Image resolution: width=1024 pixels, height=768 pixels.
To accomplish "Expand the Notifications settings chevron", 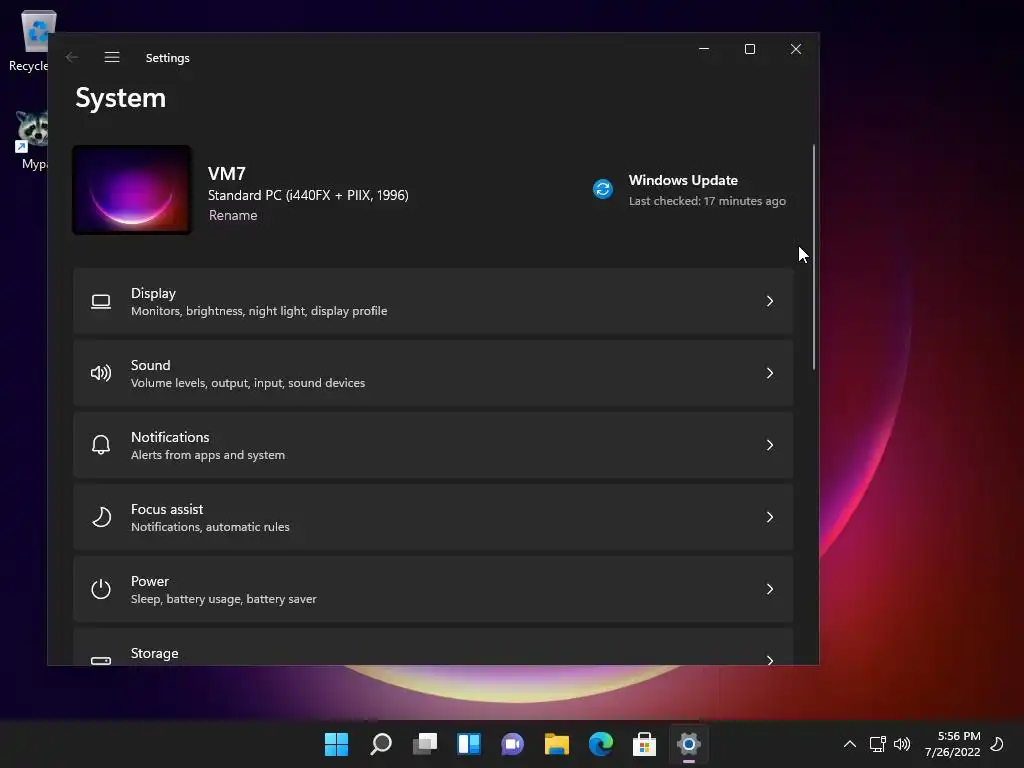I will 770,445.
